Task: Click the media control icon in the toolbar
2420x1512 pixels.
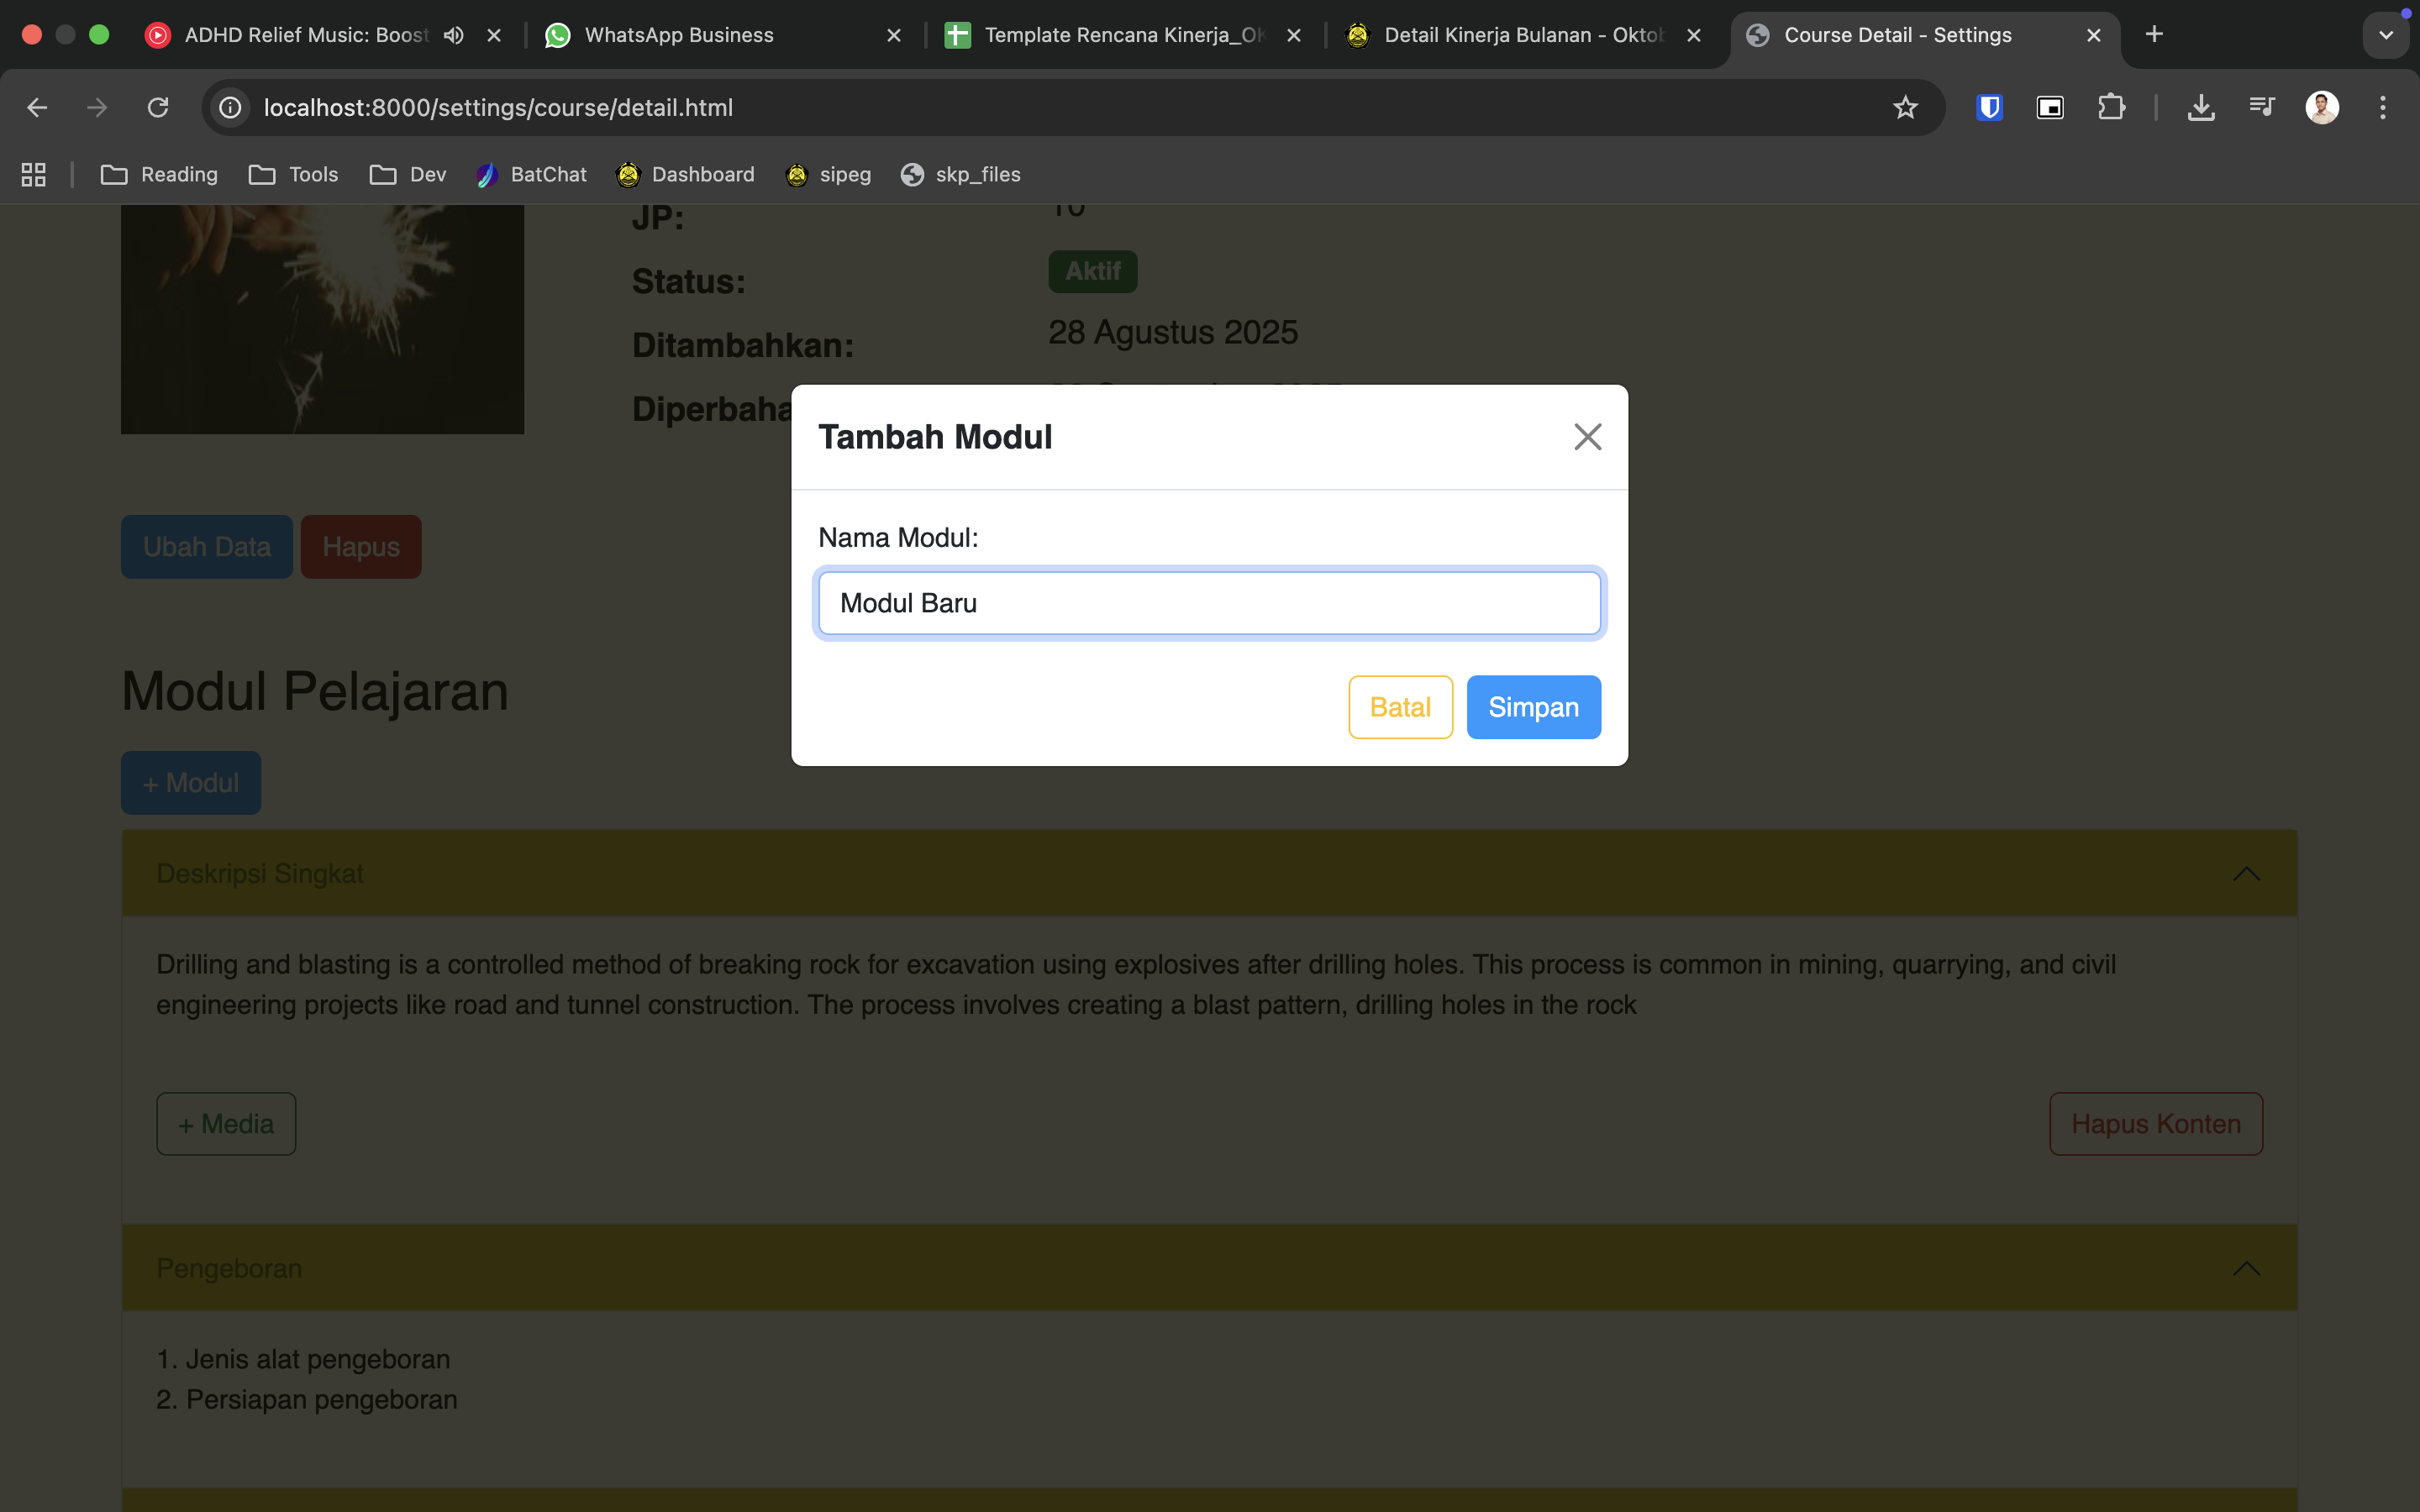Action: tap(2261, 107)
